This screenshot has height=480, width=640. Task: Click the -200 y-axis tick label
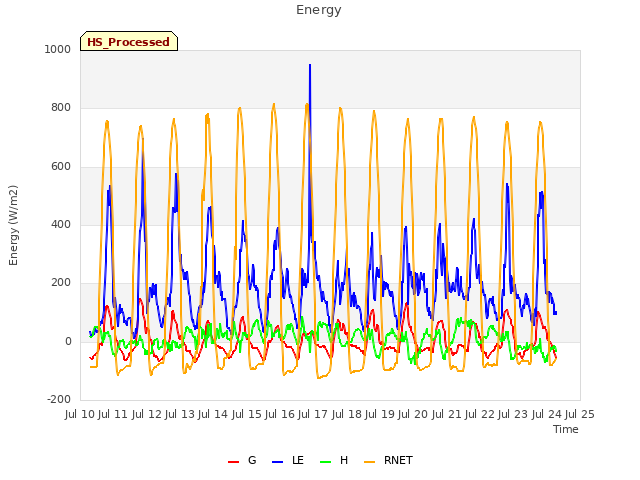[59, 400]
